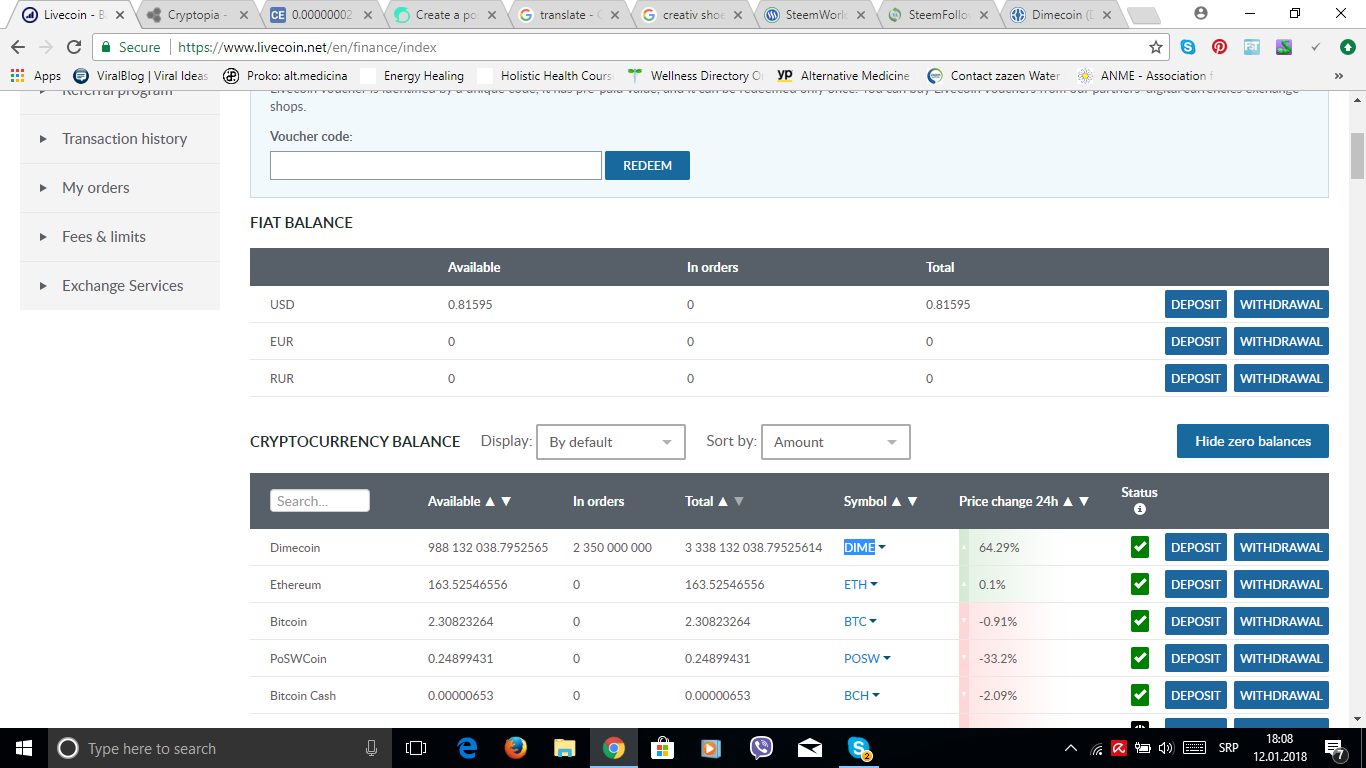The height and width of the screenshot is (768, 1366).
Task: Open Skype from the taskbar
Action: [859, 748]
